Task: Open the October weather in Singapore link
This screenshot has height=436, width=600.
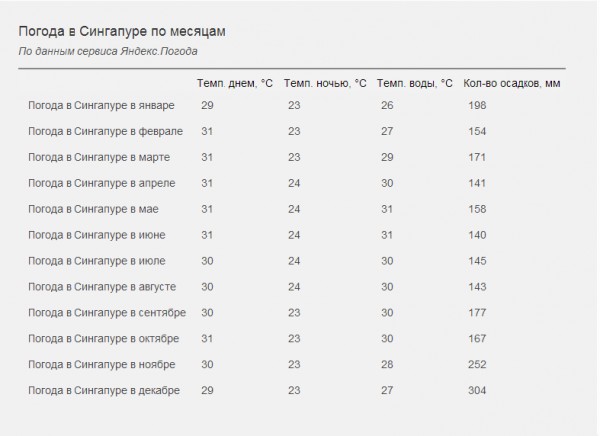Action: [x=103, y=339]
